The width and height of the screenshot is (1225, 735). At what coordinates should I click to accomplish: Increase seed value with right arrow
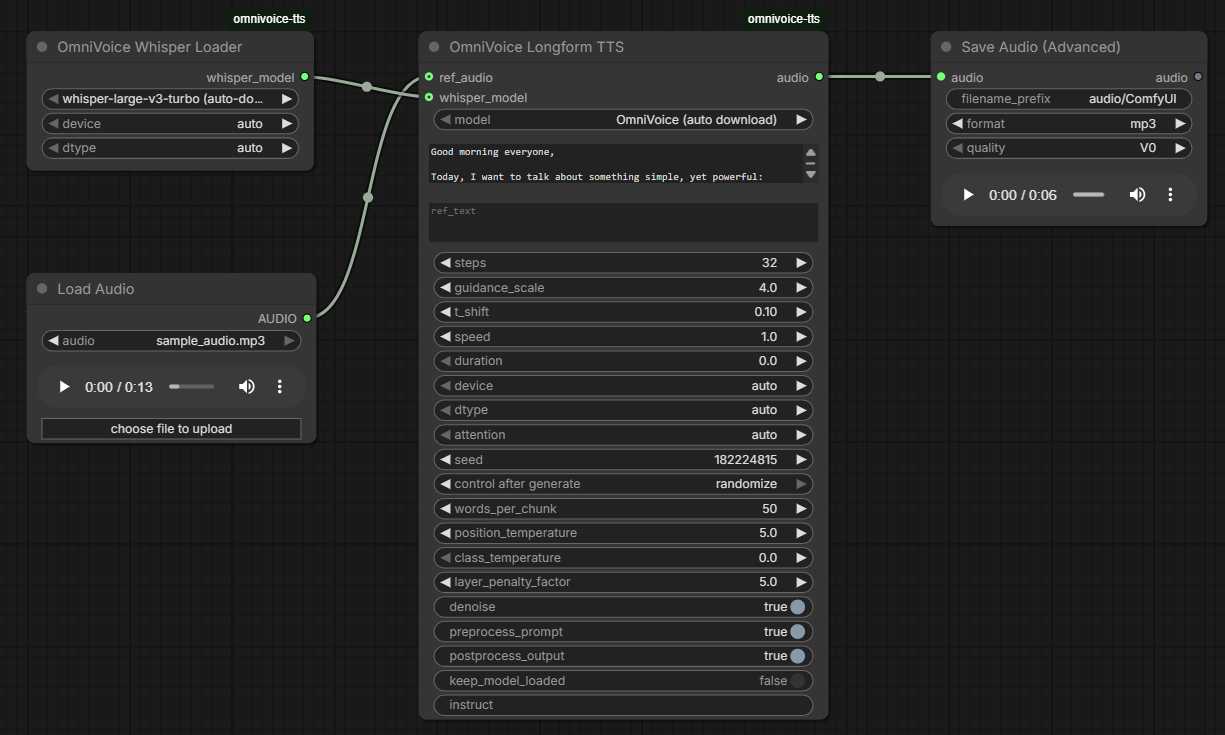801,460
